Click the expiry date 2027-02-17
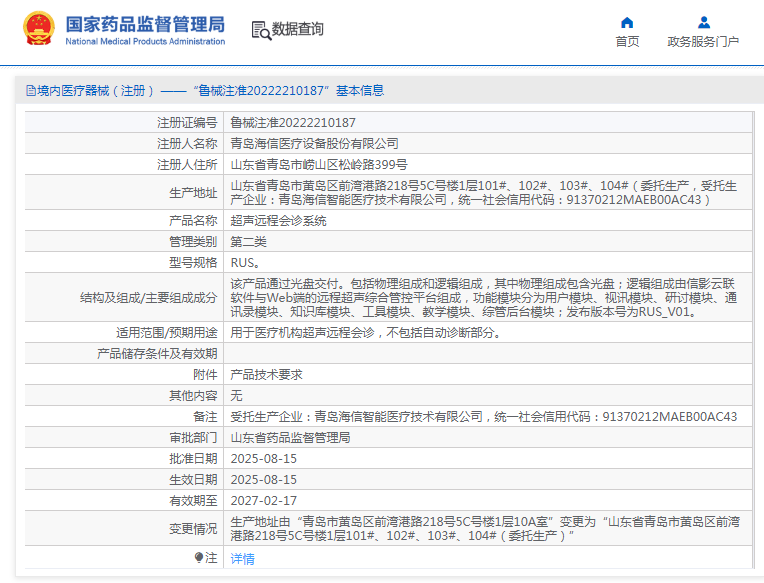 coord(264,500)
